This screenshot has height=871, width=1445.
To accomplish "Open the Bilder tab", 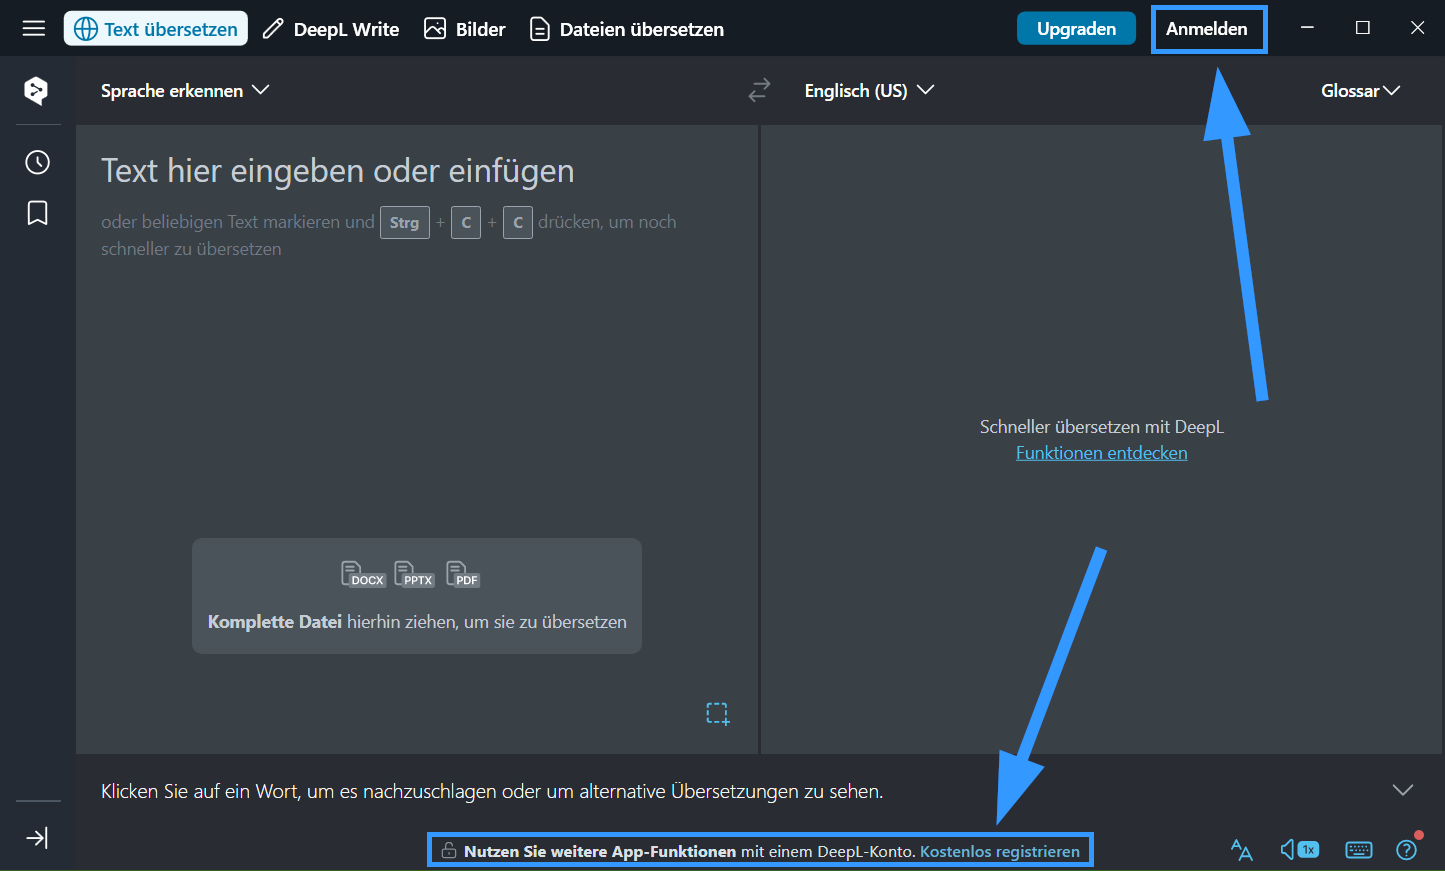I will click(465, 29).
